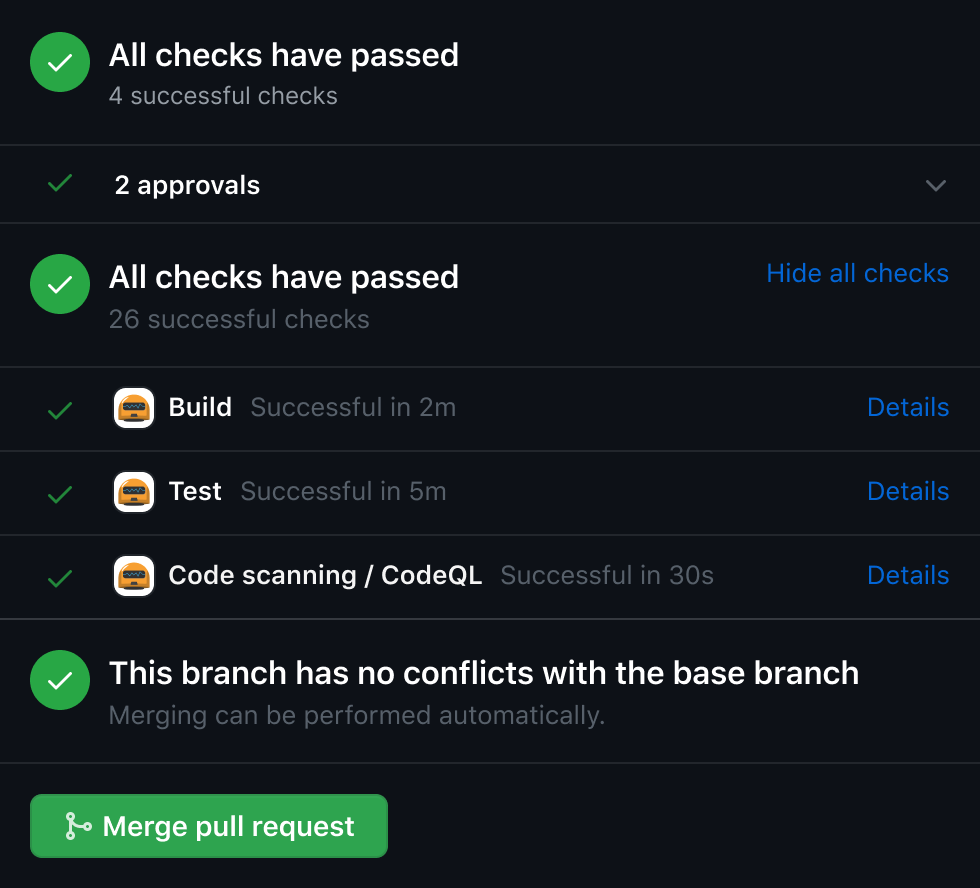Expand the 2 approvals section label
The image size is (980, 888).
187,185
